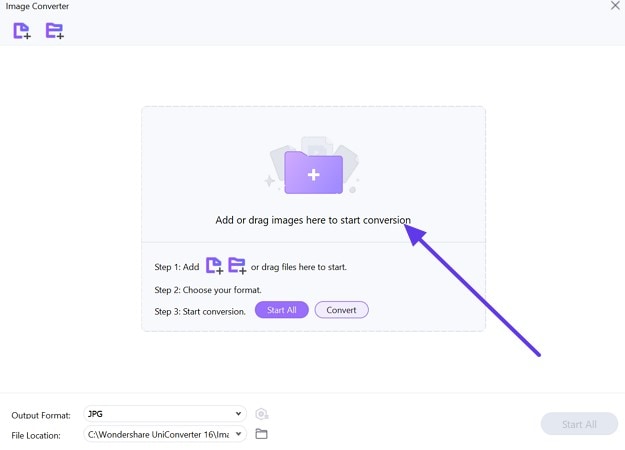Click the 'Image Converter' window title
Image resolution: width=625 pixels, height=450 pixels.
pos(37,6)
